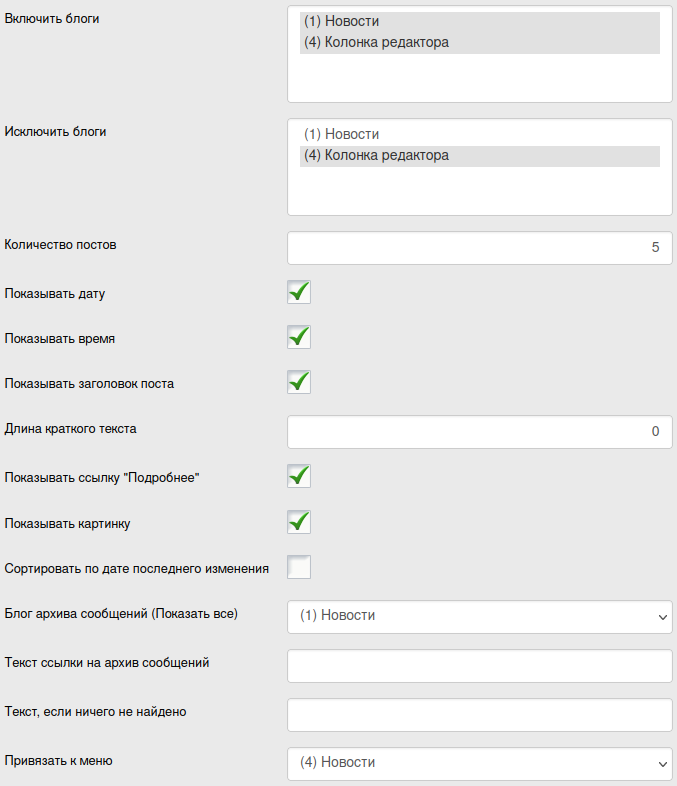Screen dimensions: 677x786
Task: Click the Количество постов input field
Action: click(x=479, y=248)
